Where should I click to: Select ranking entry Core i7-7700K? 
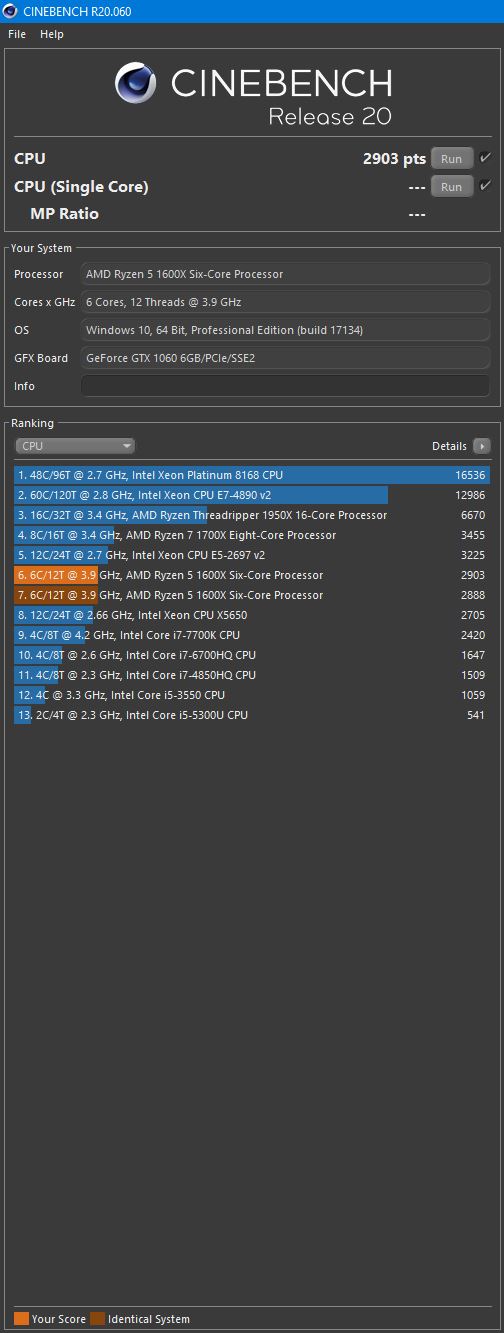coord(252,635)
